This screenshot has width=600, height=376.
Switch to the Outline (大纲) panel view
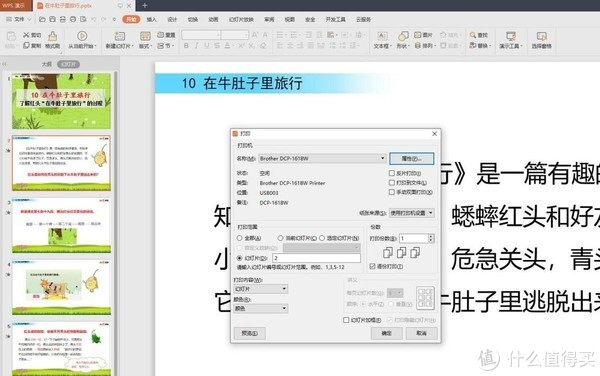pos(47,64)
